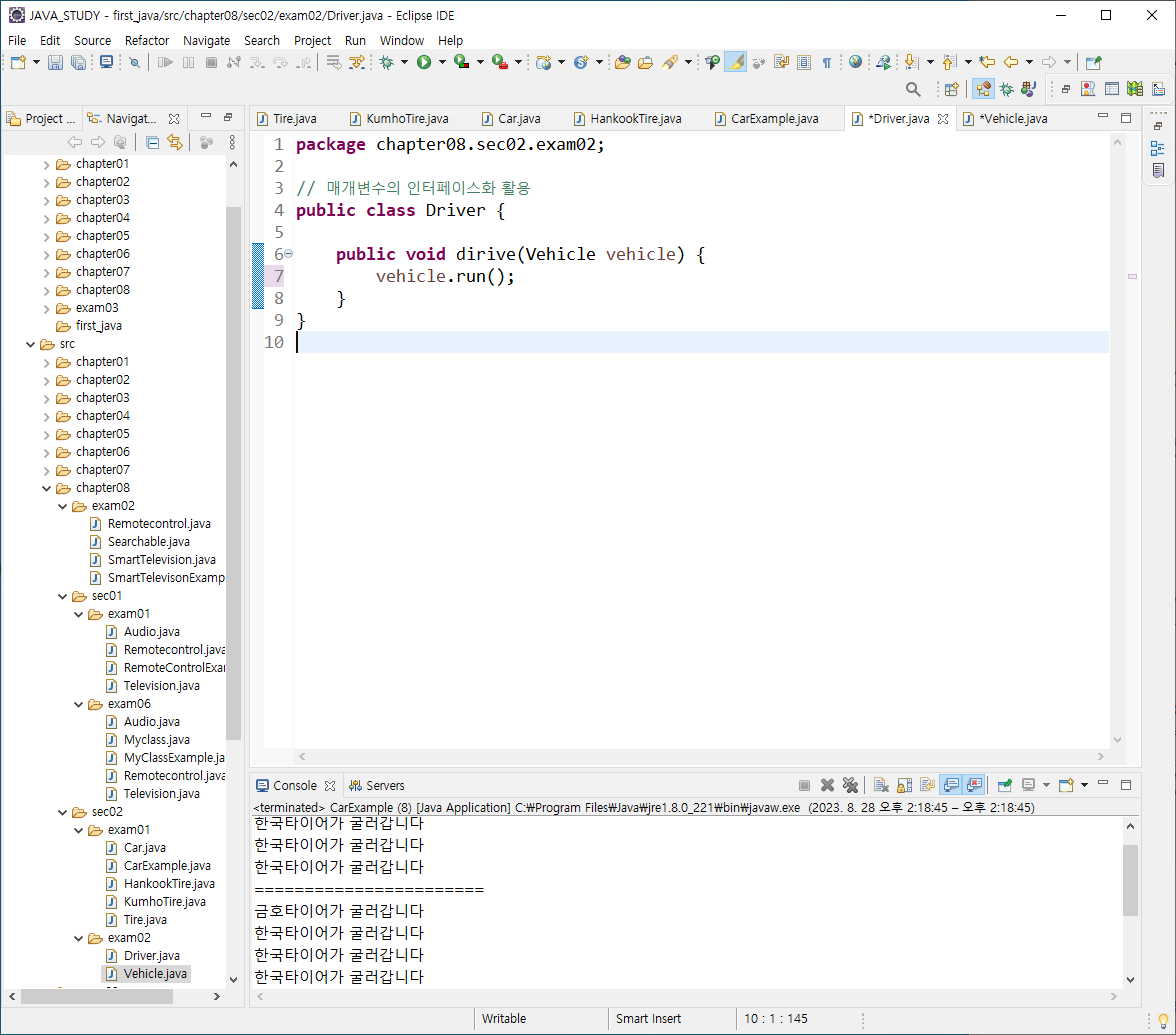The width and height of the screenshot is (1176, 1035).
Task: Click the Previous Annotation arrow icon
Action: (x=950, y=62)
